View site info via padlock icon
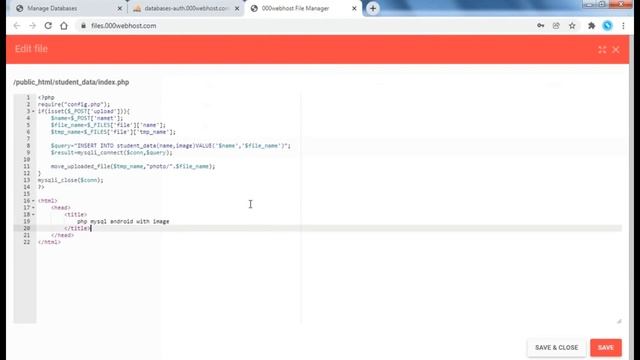This screenshot has height=360, width=640. (x=83, y=26)
